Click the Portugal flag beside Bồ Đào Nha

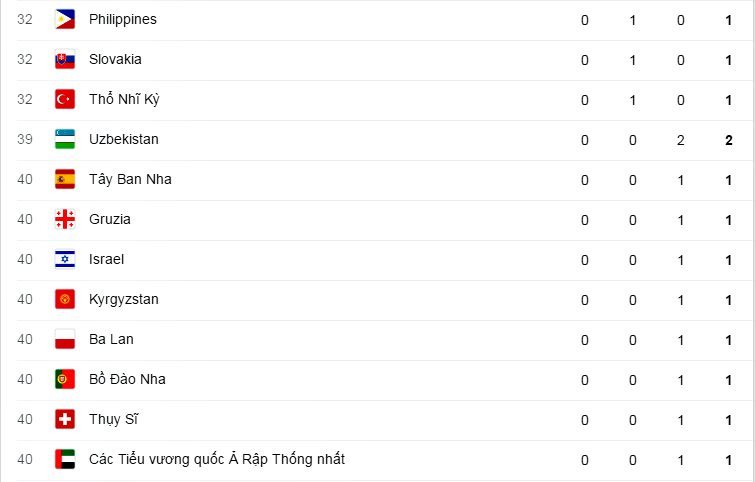(x=65, y=379)
